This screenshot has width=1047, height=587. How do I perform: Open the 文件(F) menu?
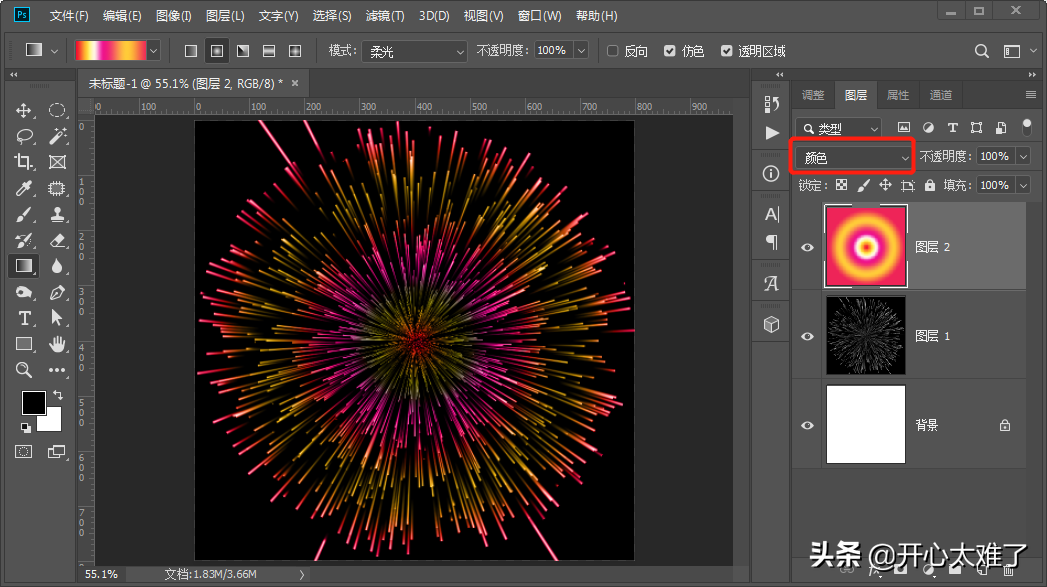[69, 15]
